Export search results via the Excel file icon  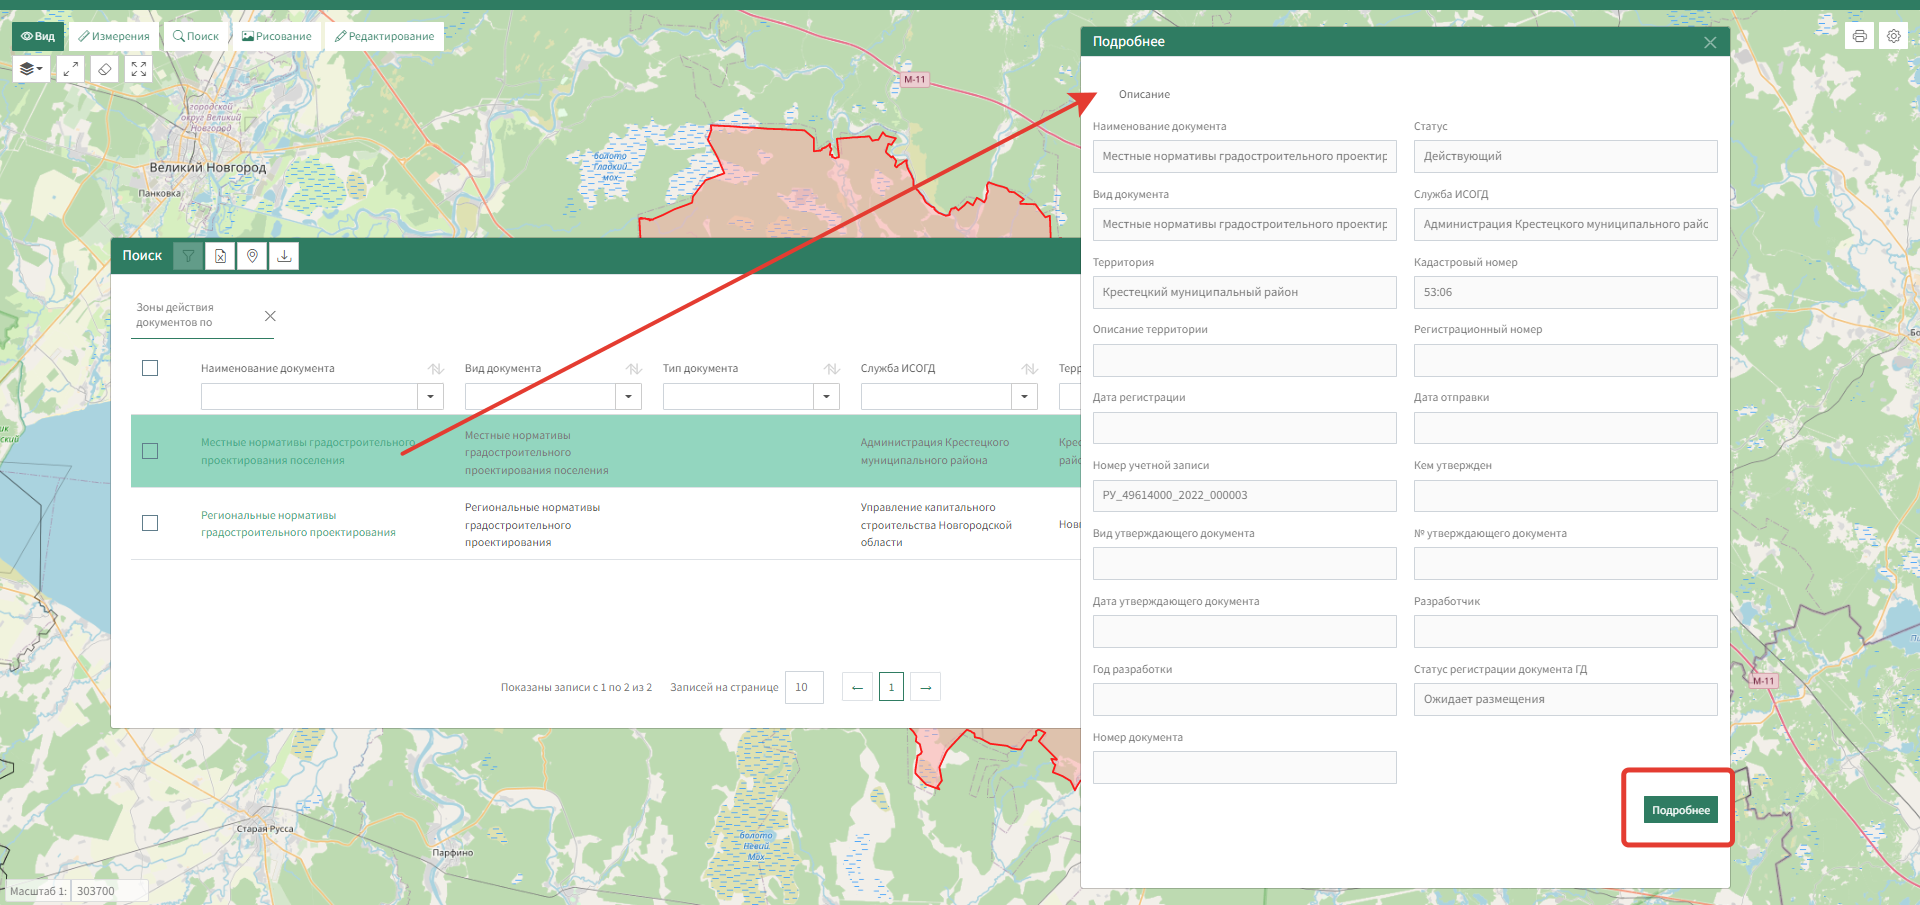pyautogui.click(x=220, y=256)
